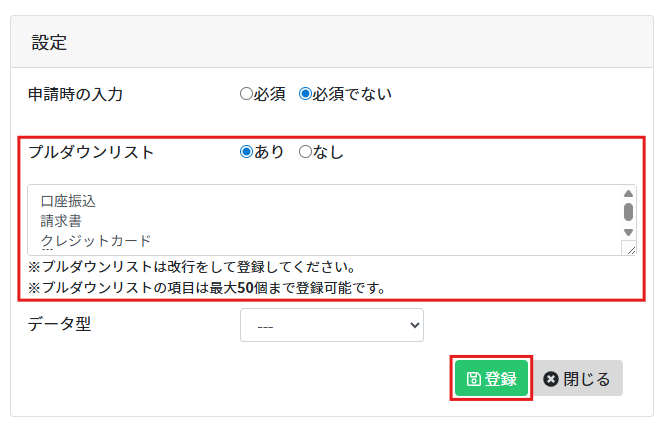Close the dialog with 閉じる button
This screenshot has height=427, width=670.
coord(579,379)
